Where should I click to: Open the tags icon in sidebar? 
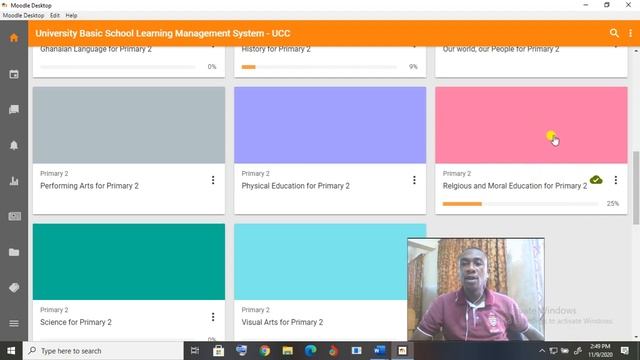[x=14, y=288]
